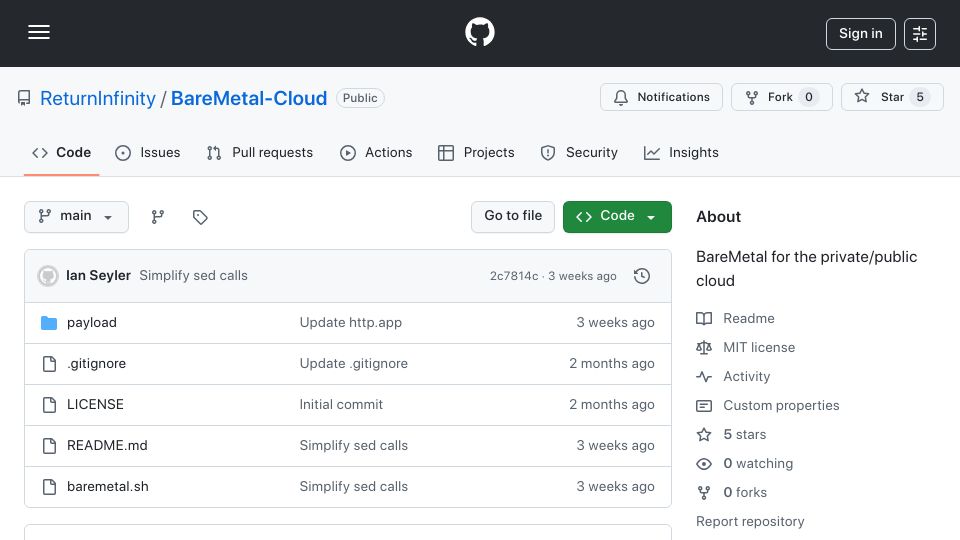Open the baremetal.sh row's Simplify sed calls commit

pyautogui.click(x=354, y=487)
